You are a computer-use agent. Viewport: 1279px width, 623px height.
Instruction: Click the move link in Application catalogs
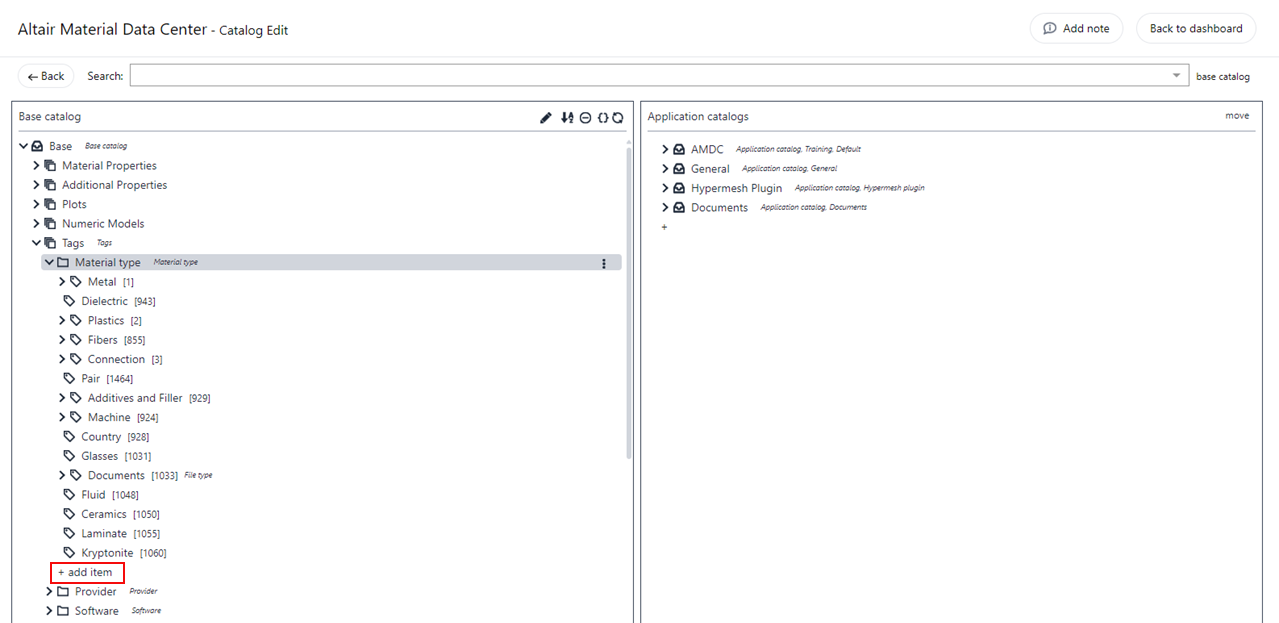tap(1237, 116)
